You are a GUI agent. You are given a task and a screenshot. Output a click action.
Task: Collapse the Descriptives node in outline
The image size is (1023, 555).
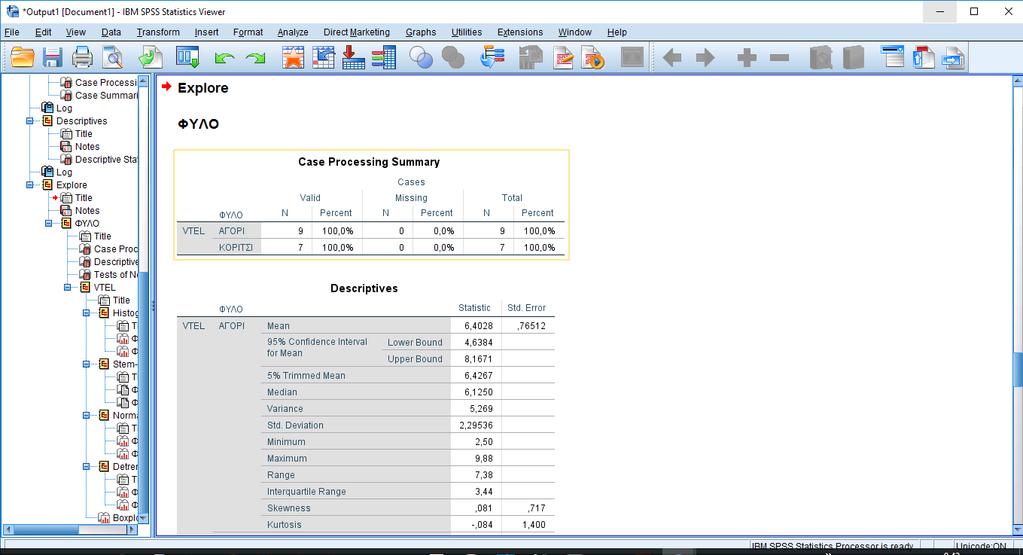(x=29, y=121)
